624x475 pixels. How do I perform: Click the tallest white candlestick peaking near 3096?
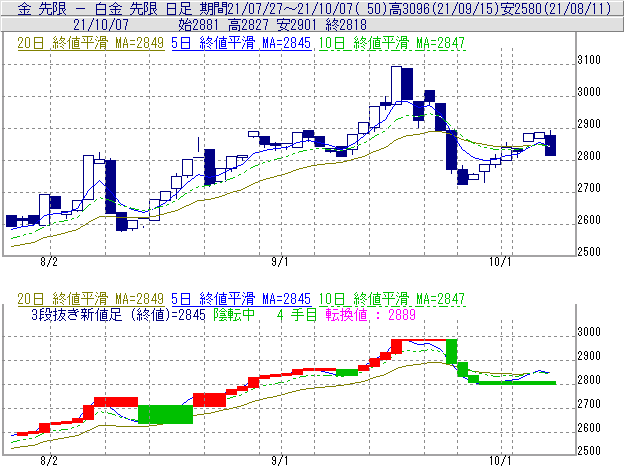coord(396,85)
